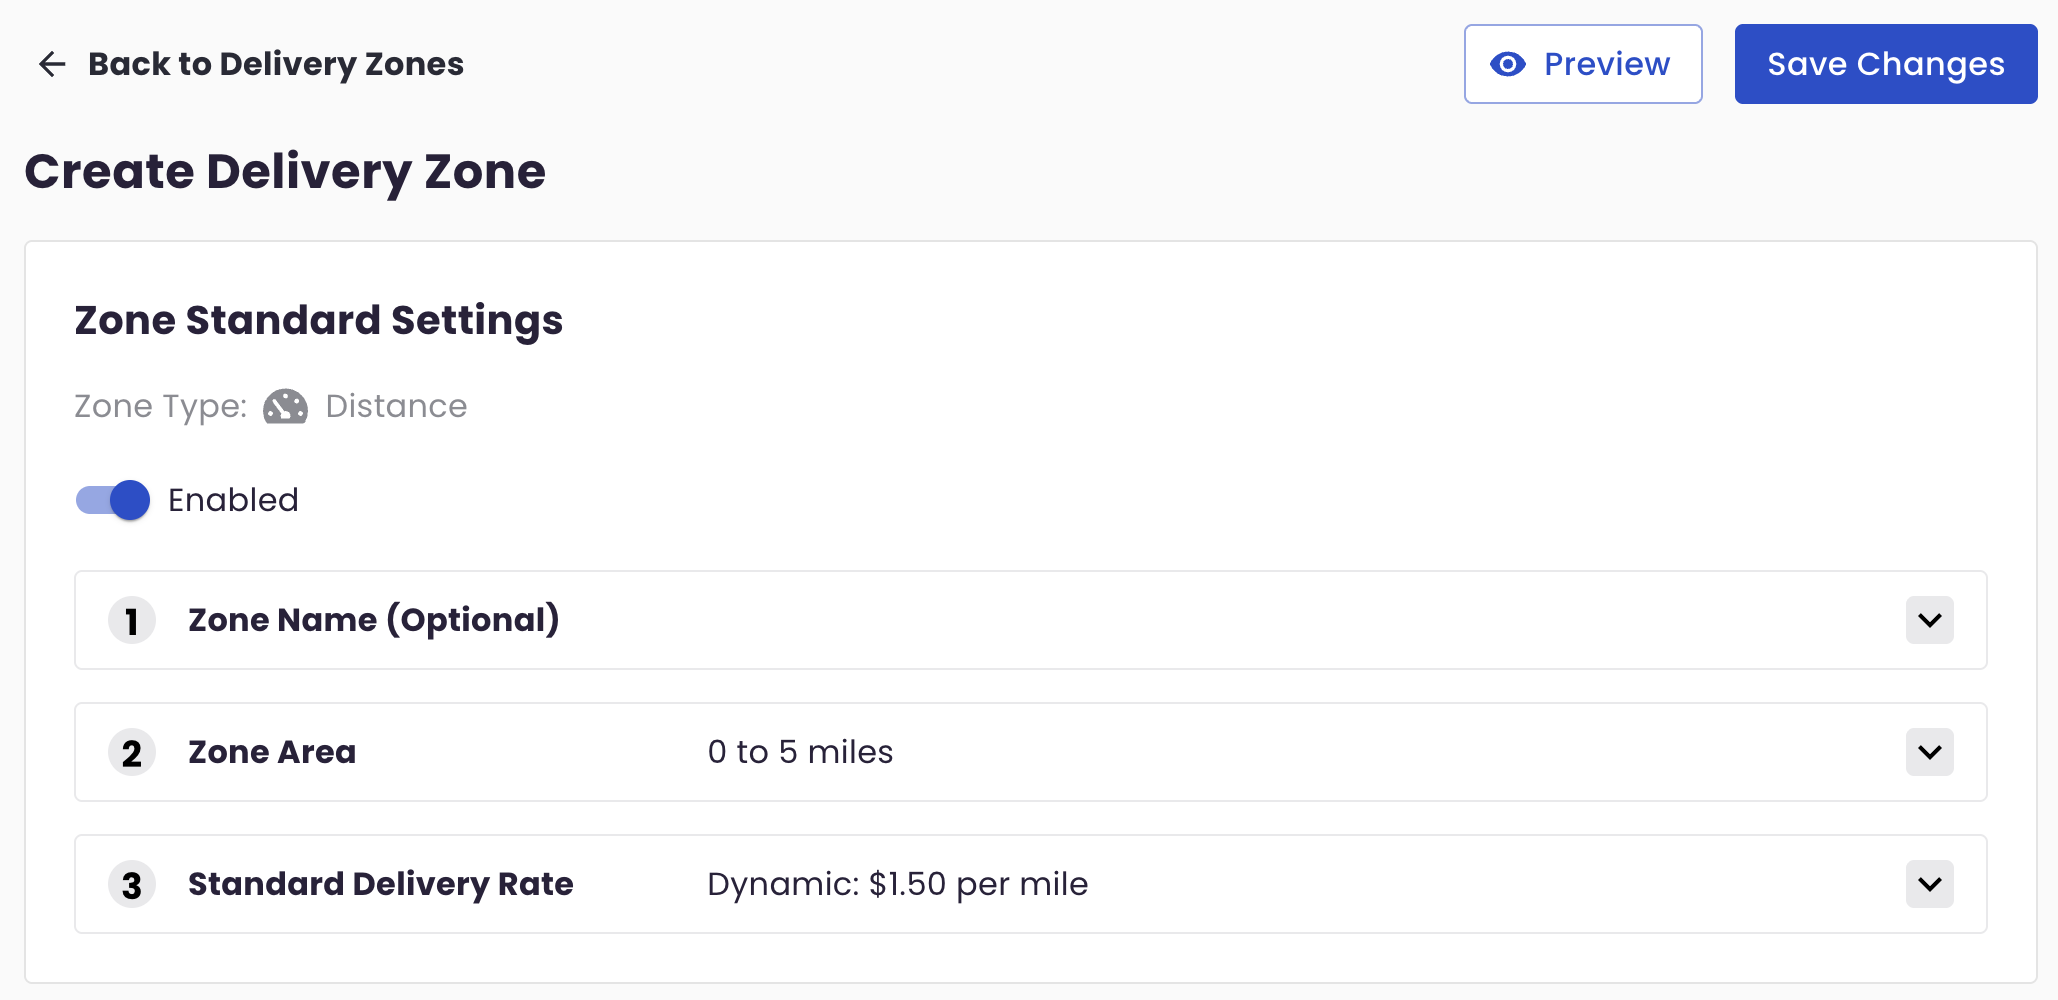The width and height of the screenshot is (2058, 1000).
Task: Expand the Zone Name chevron
Action: [1930, 620]
